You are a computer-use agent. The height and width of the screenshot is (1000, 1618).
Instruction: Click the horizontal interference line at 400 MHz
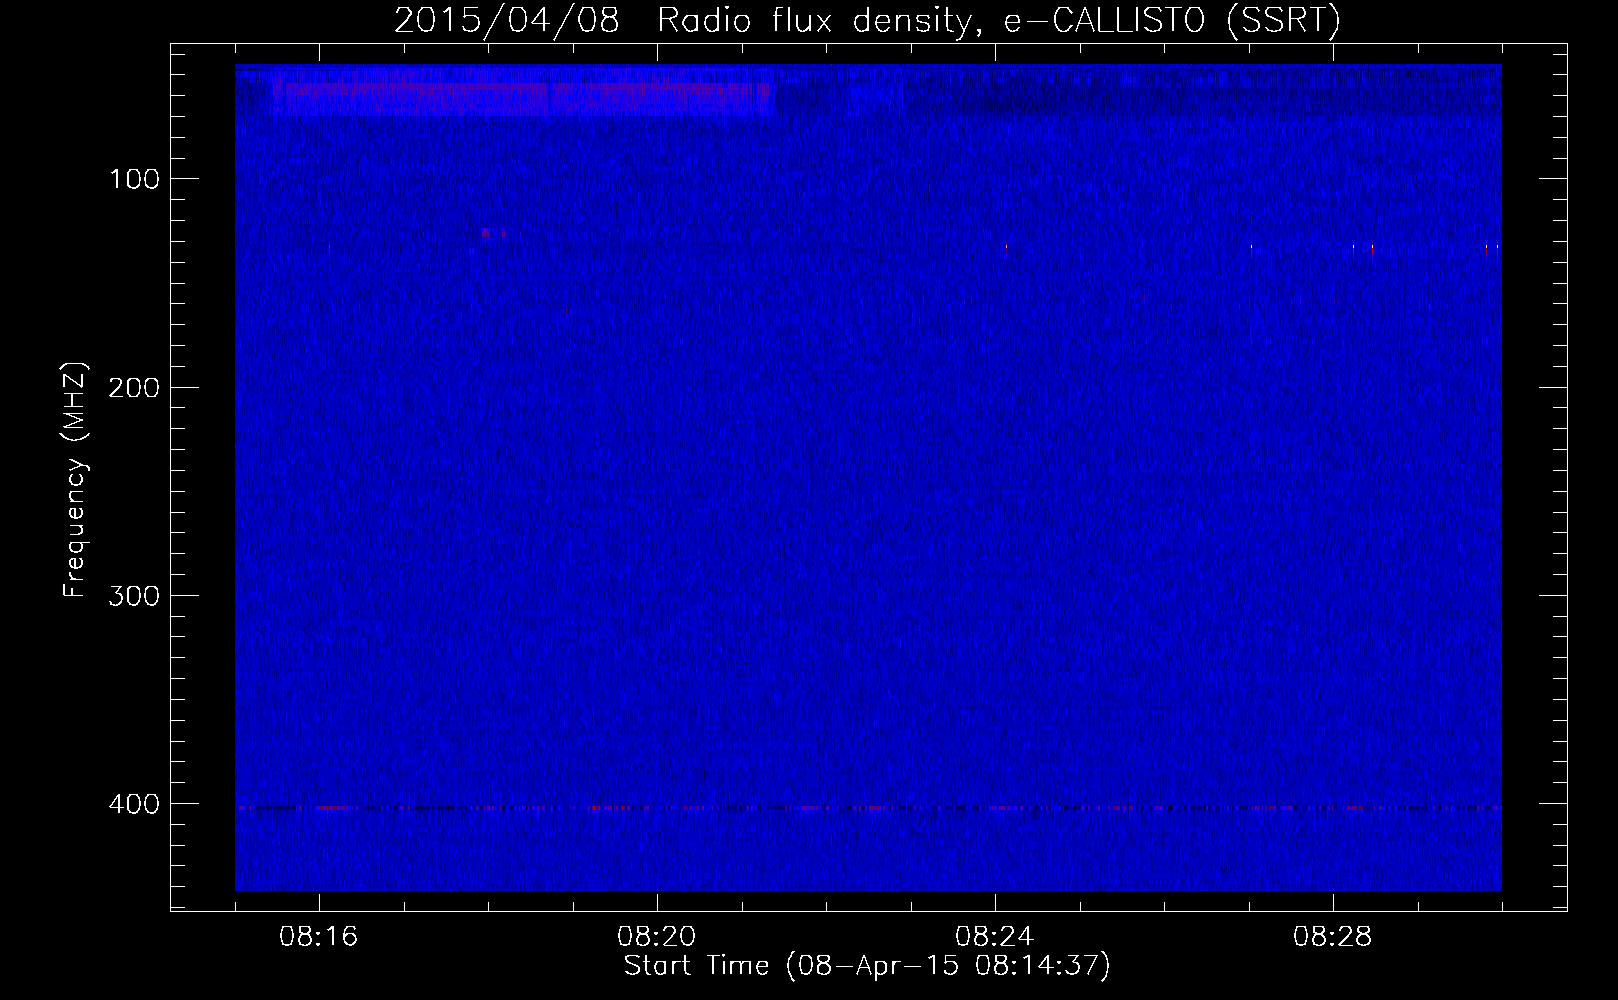[868, 807]
